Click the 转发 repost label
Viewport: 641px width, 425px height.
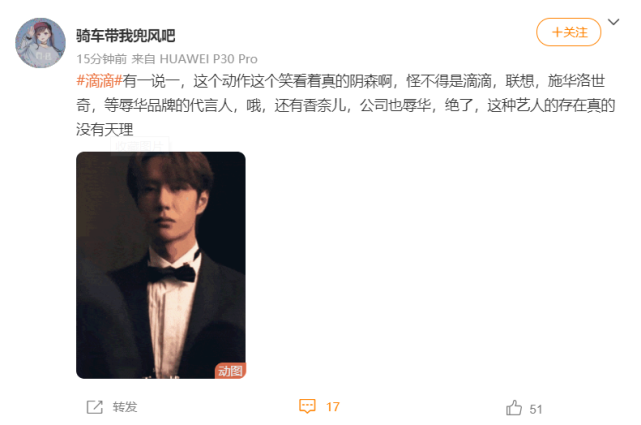pos(125,407)
